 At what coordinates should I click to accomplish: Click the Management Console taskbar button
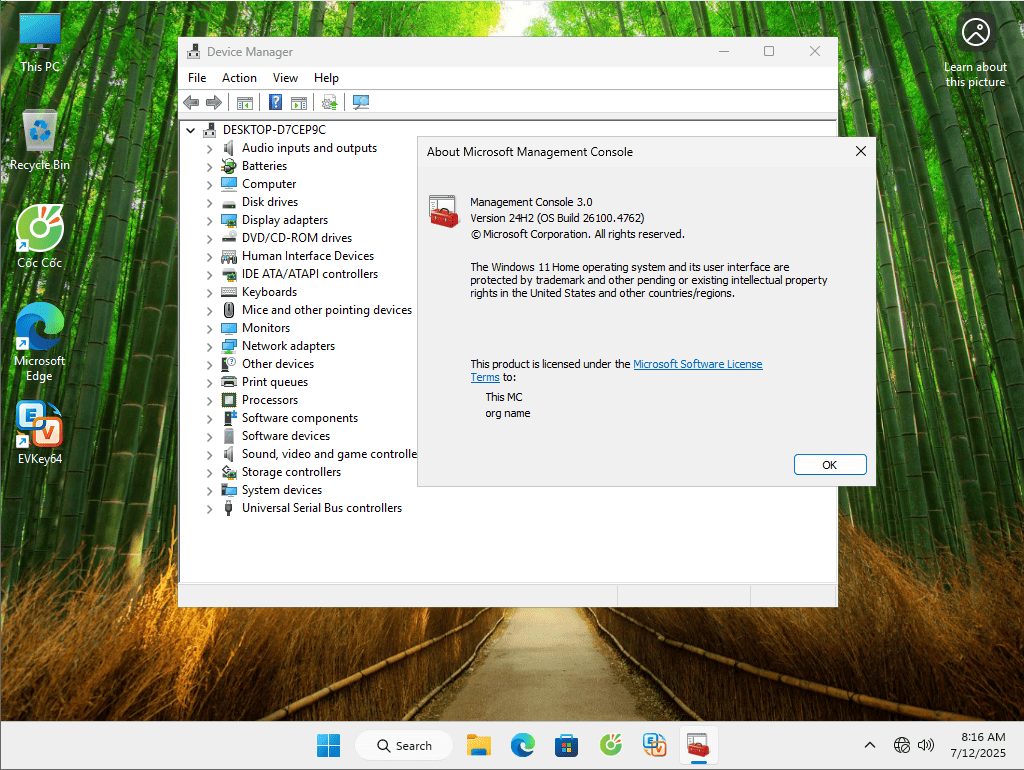click(698, 745)
